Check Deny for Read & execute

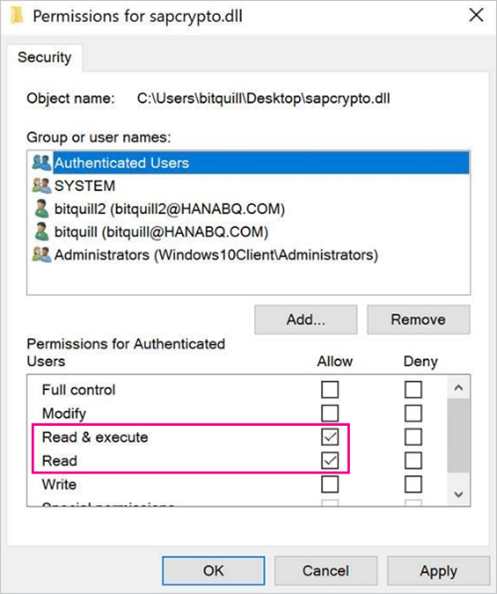pos(413,437)
